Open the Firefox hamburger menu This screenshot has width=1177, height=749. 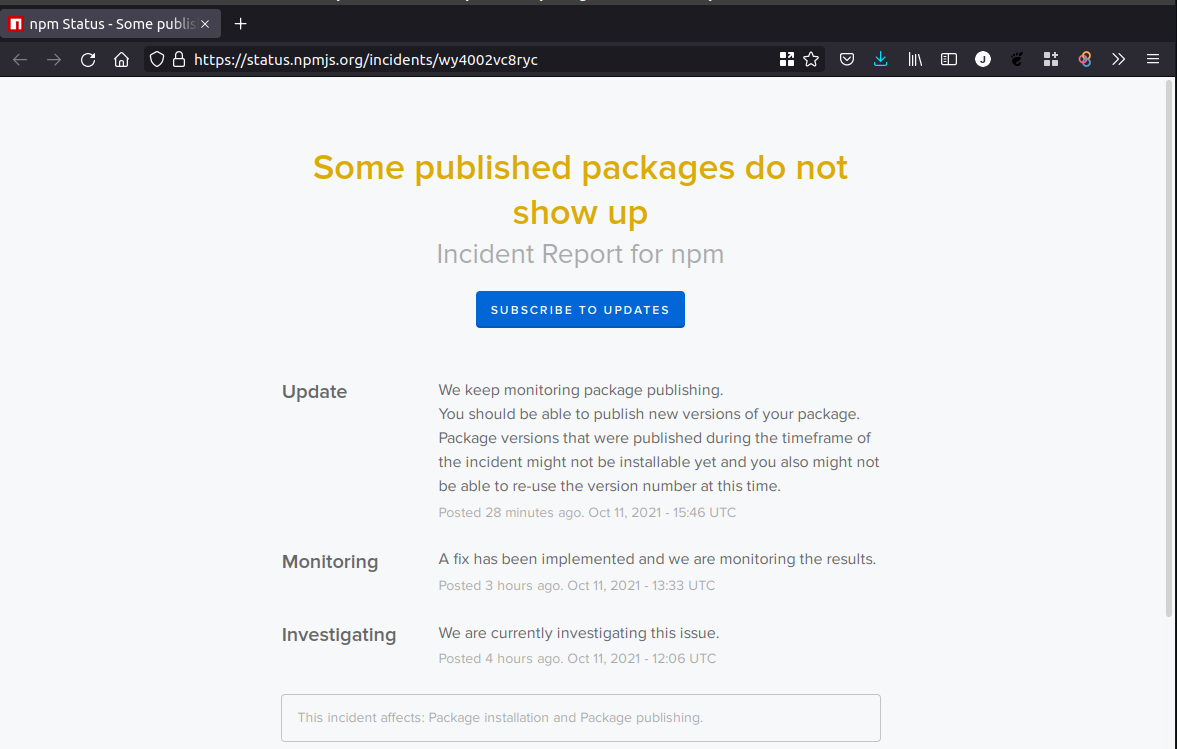pos(1153,60)
